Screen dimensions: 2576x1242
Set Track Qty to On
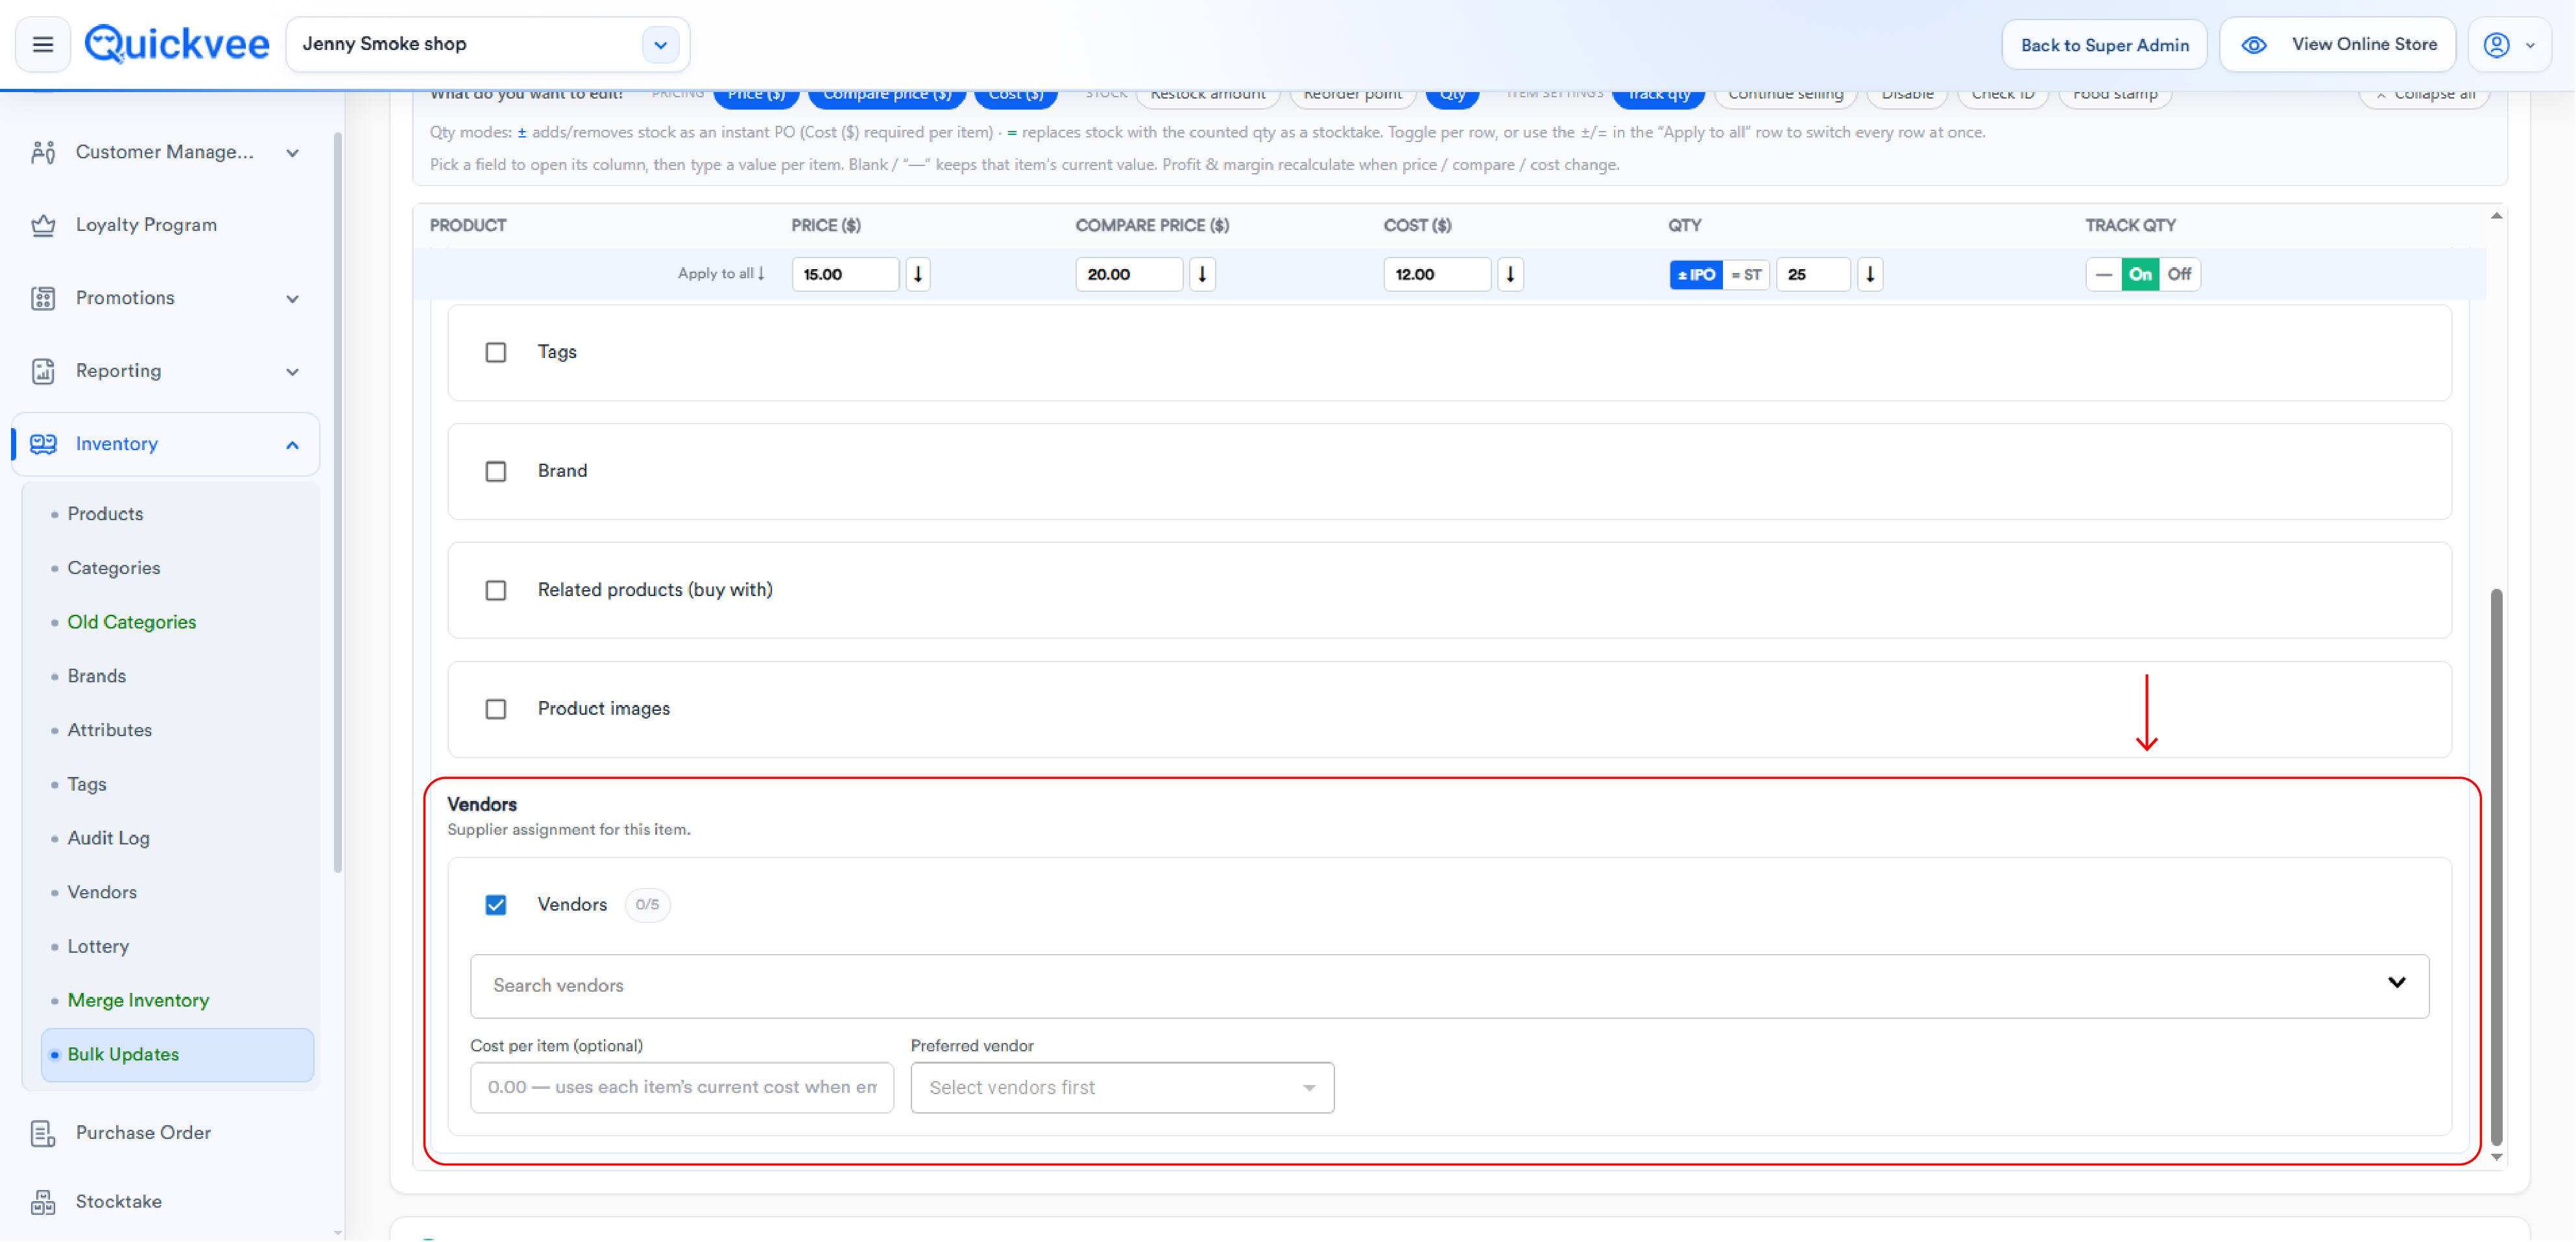[2140, 274]
